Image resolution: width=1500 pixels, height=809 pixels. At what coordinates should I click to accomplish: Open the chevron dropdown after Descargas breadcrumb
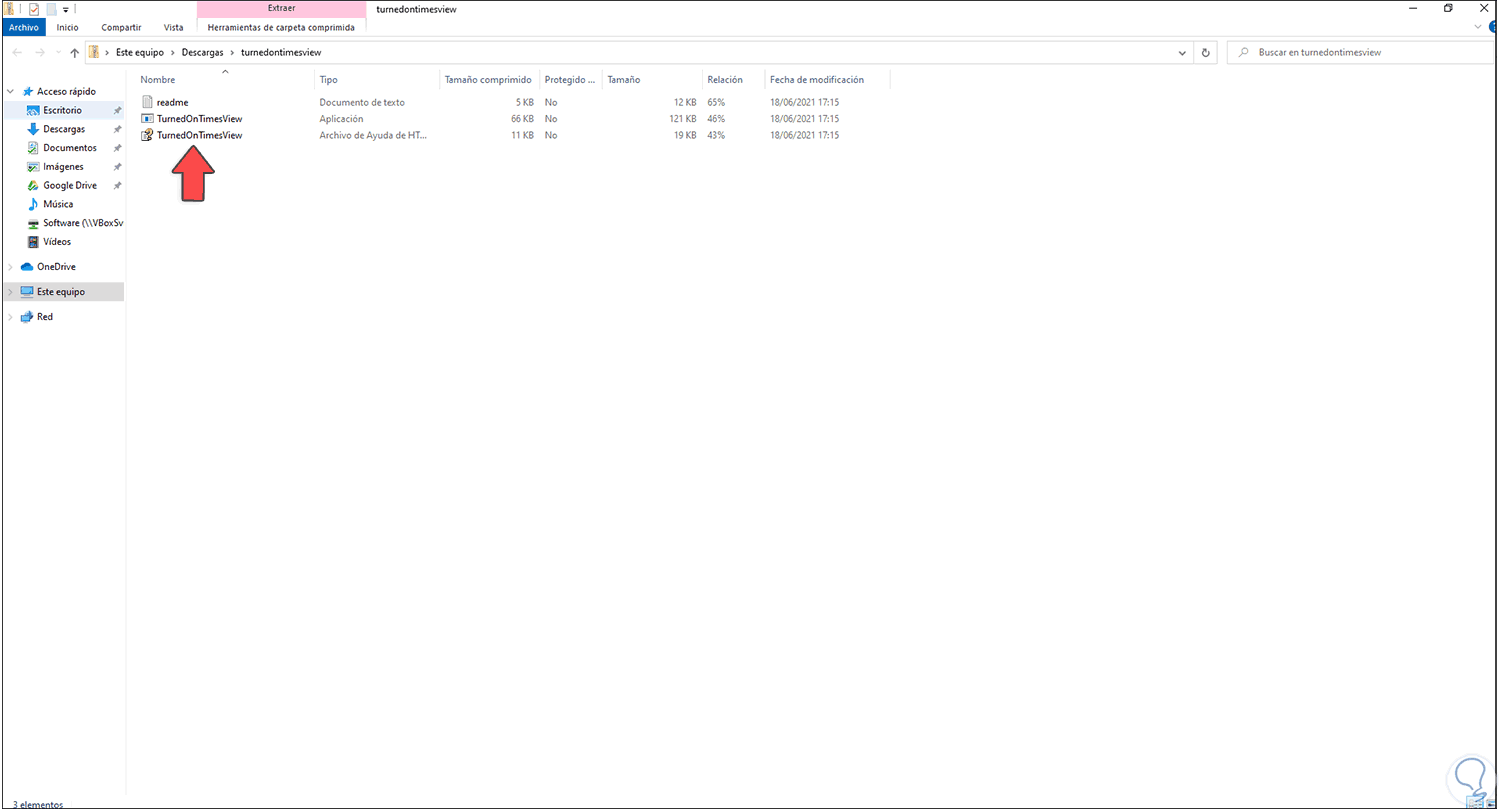pyautogui.click(x=233, y=52)
